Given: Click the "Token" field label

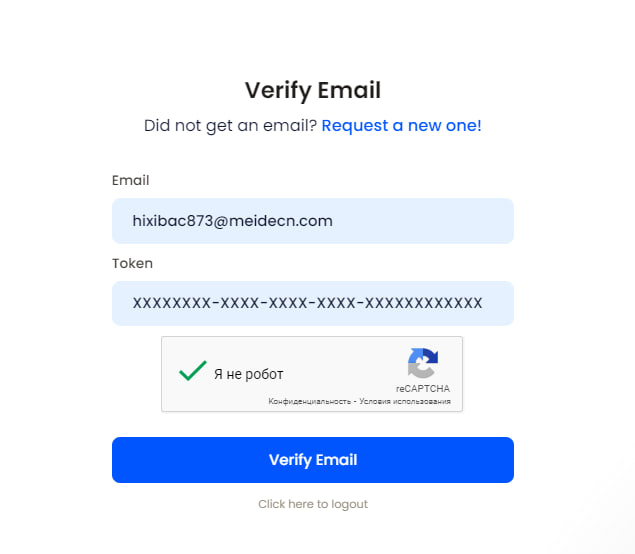Looking at the screenshot, I should pyautogui.click(x=132, y=264).
